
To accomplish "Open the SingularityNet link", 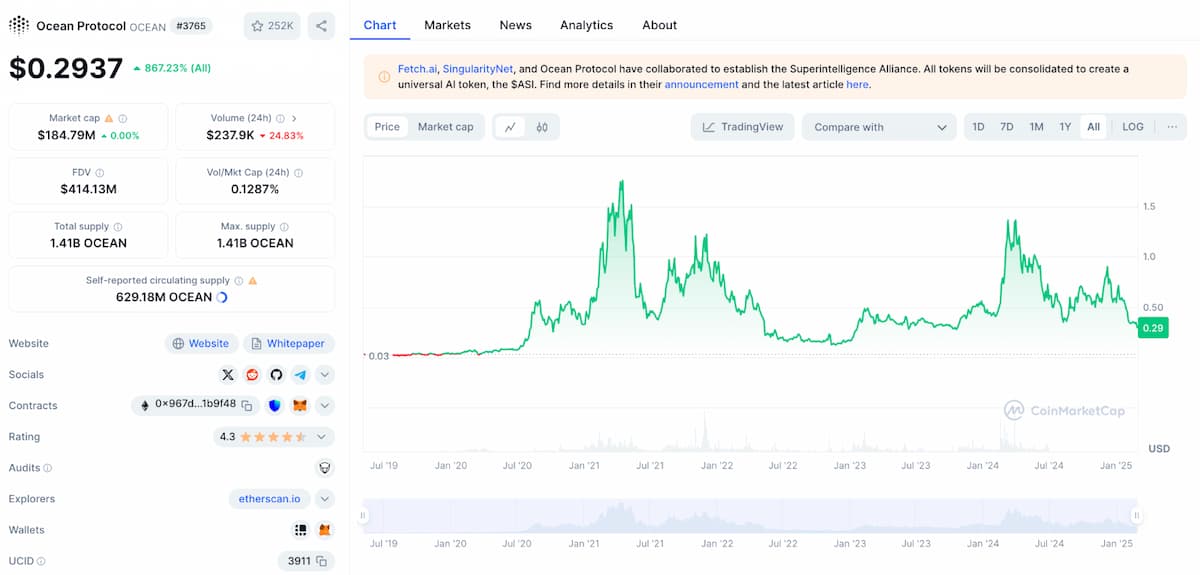I will coord(478,69).
